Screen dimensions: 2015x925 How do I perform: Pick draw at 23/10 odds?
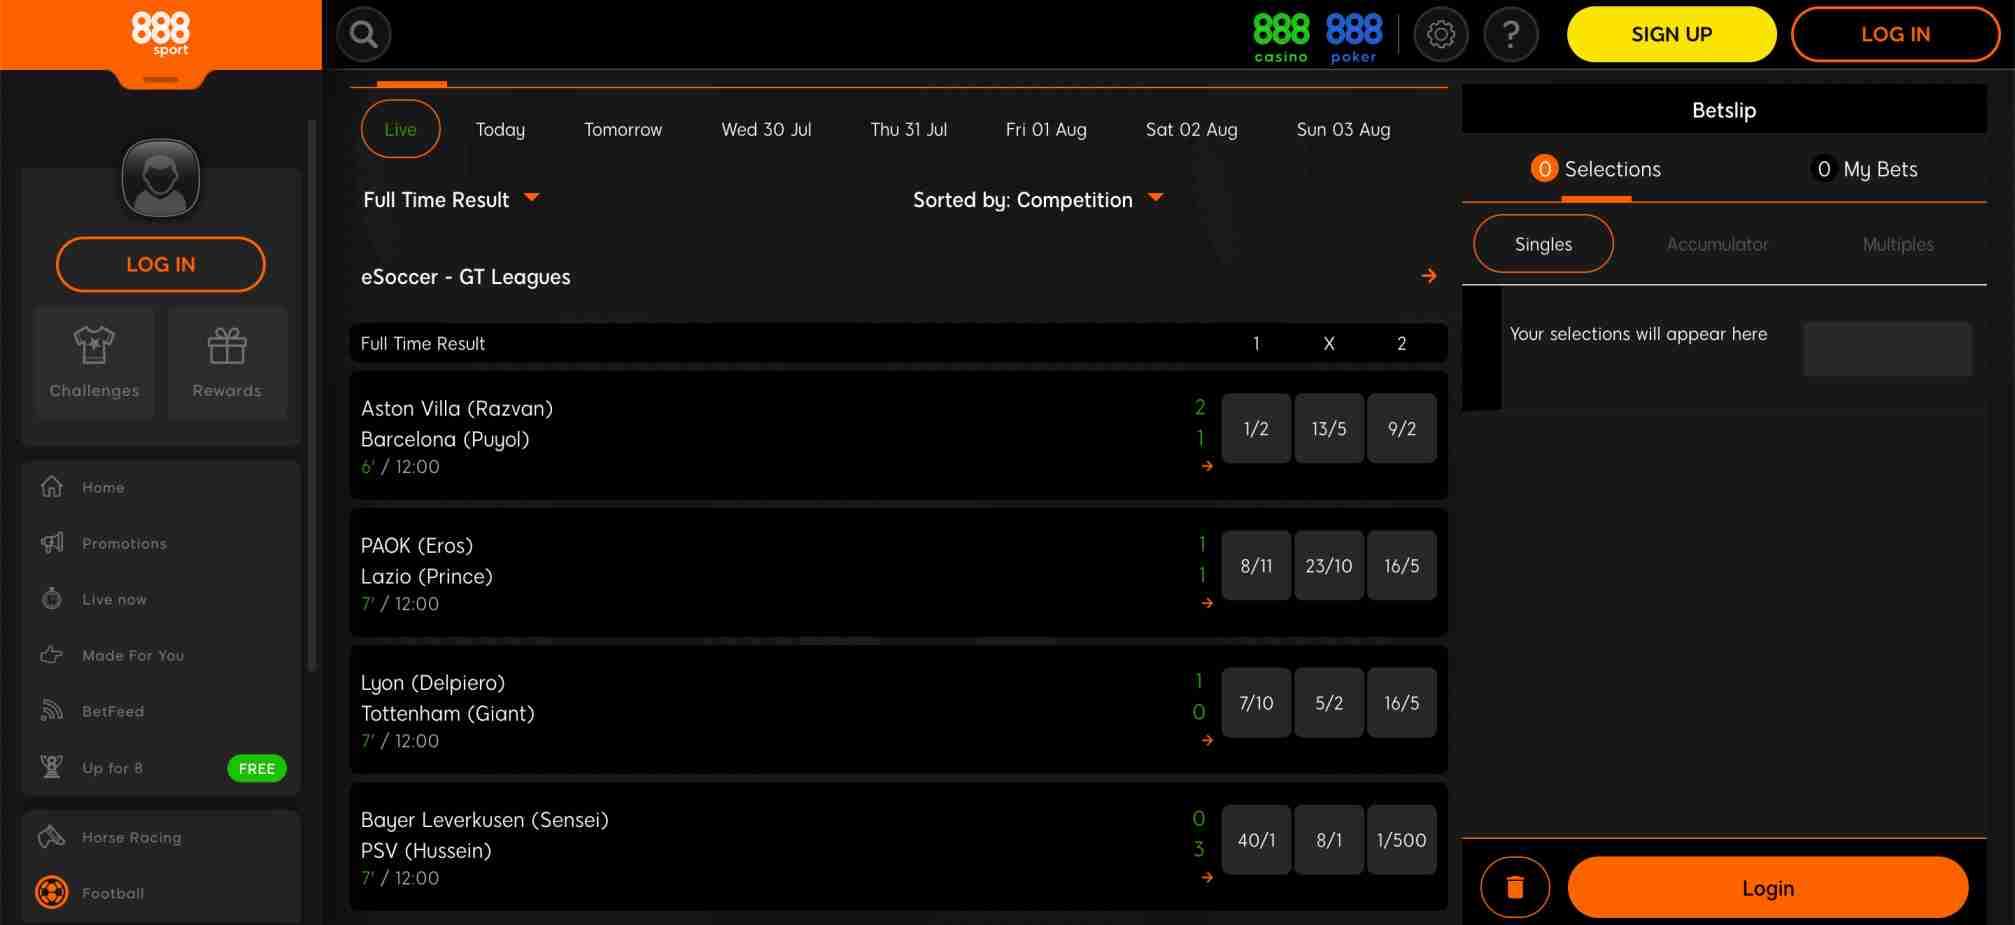[1329, 565]
